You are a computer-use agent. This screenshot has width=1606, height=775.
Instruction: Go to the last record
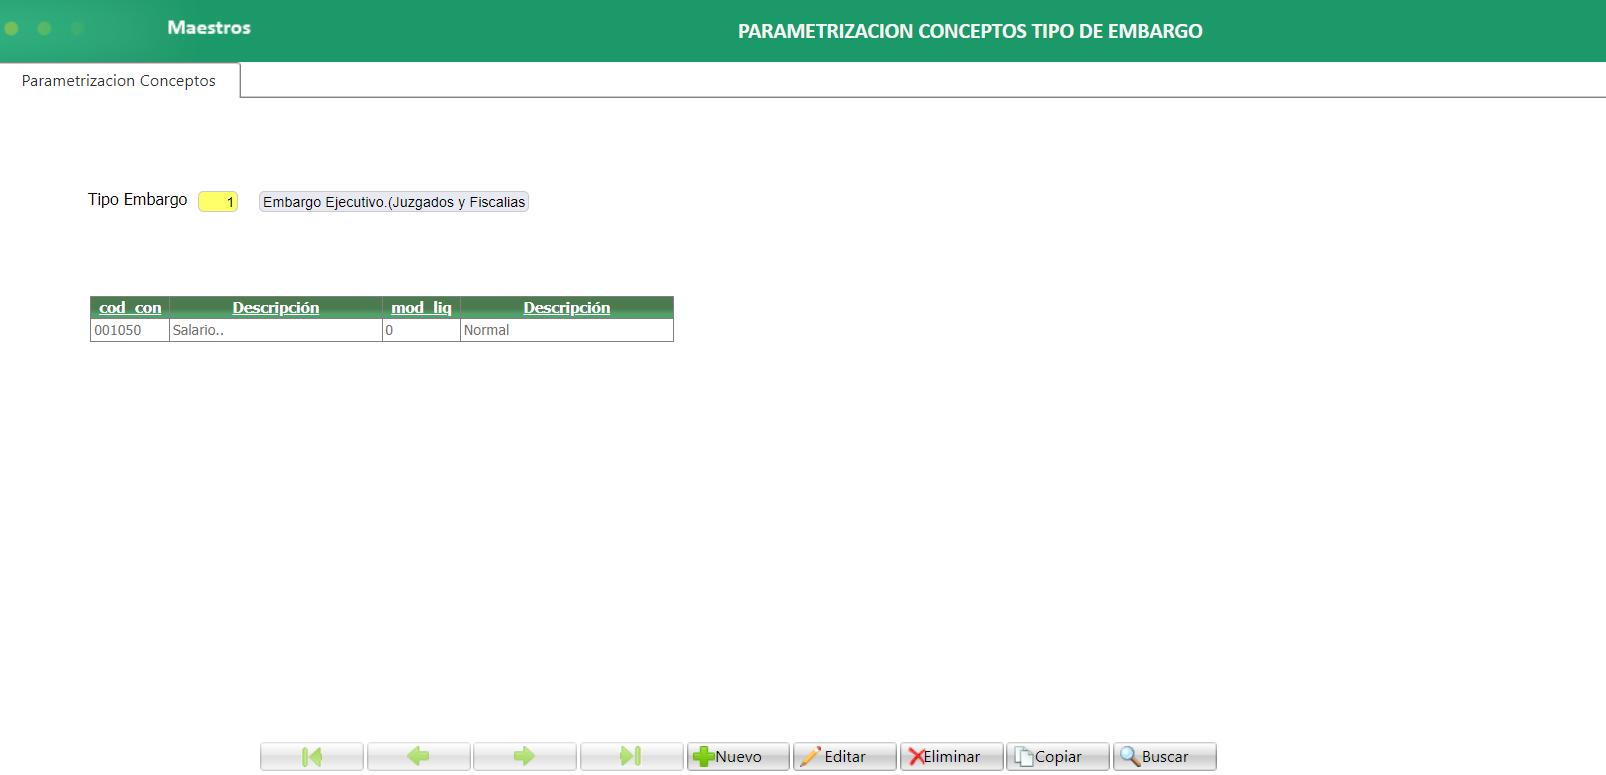[631, 756]
